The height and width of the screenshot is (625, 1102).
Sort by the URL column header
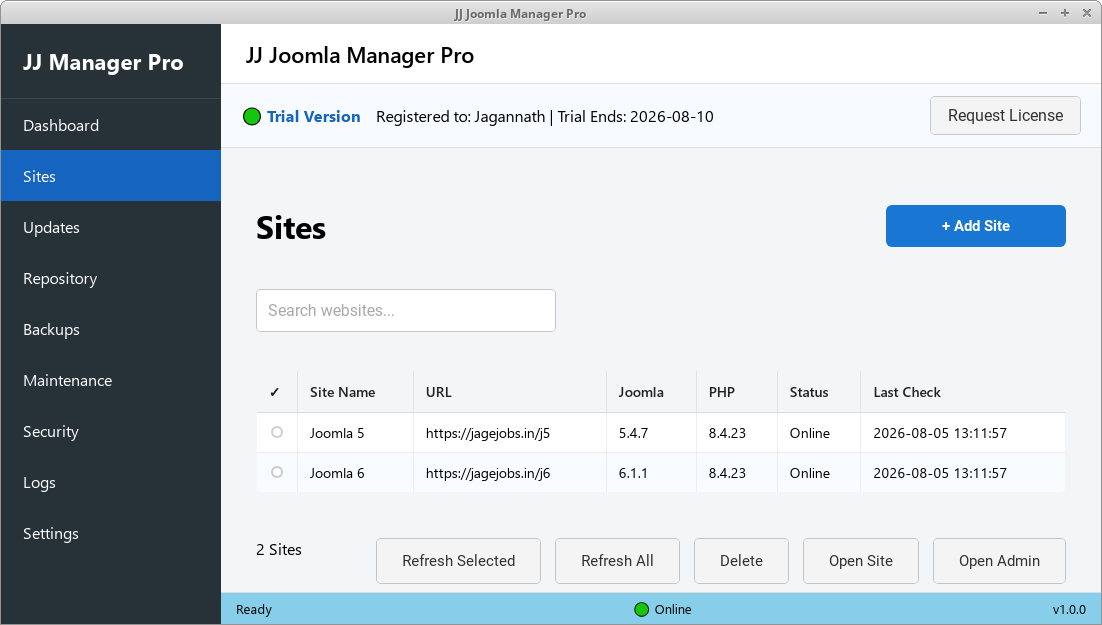(x=510, y=392)
